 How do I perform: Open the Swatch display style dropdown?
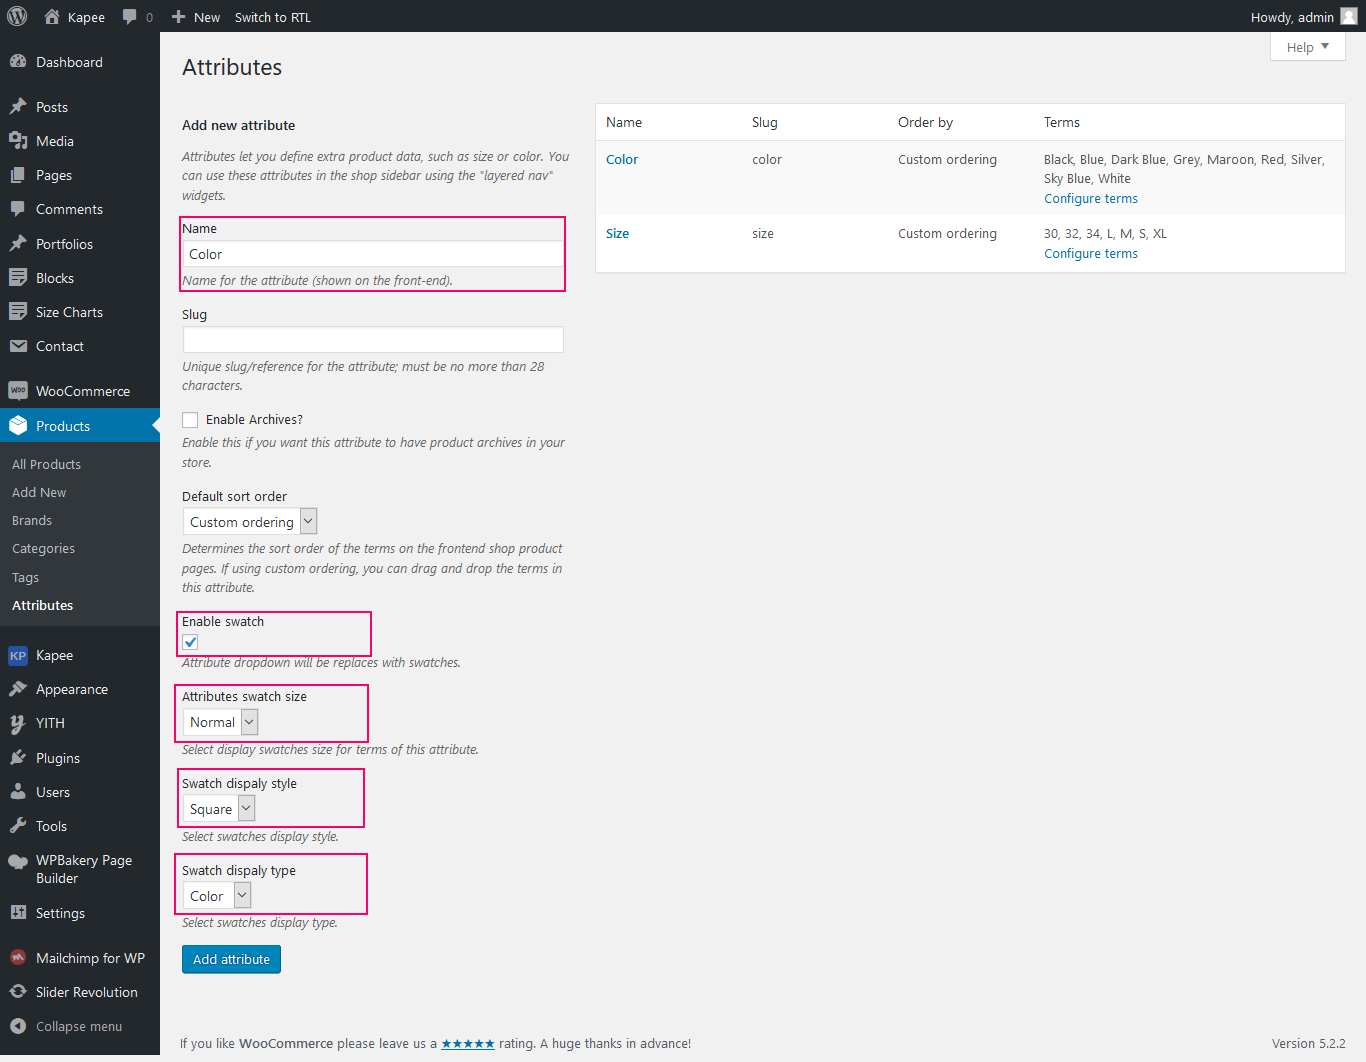click(219, 809)
